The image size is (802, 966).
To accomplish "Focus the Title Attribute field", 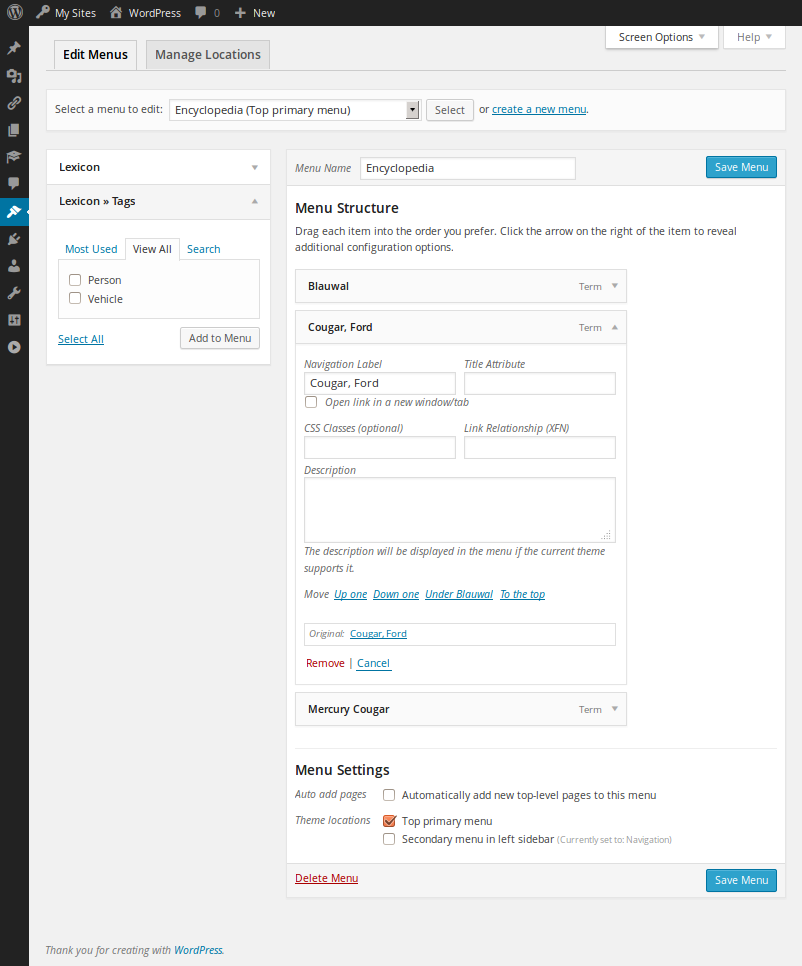I will click(x=540, y=383).
